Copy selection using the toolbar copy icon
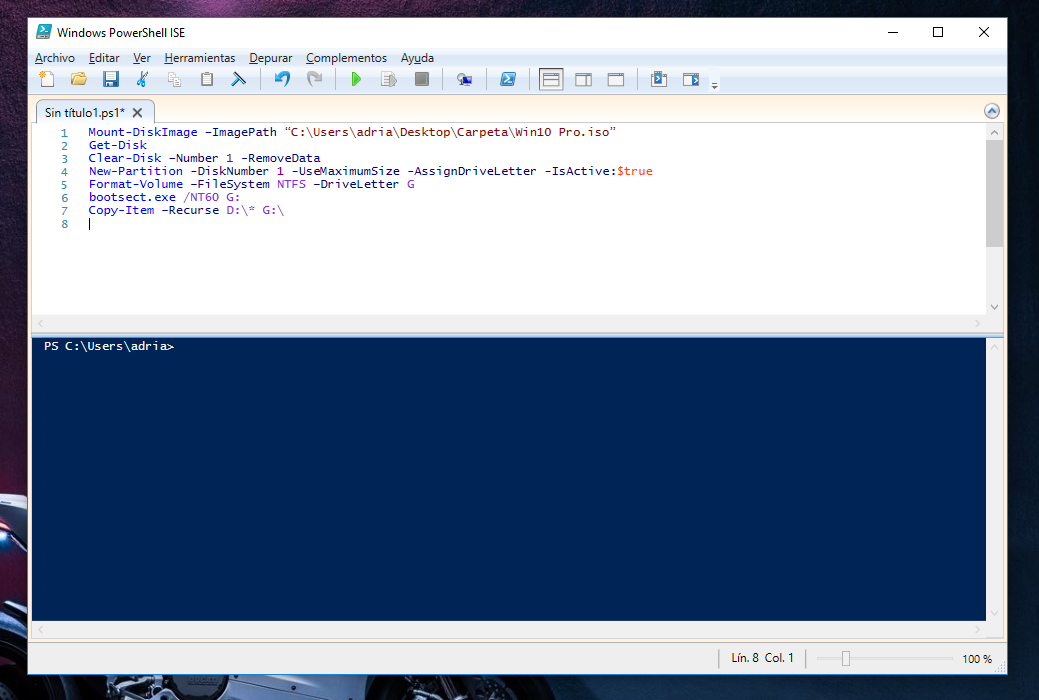 point(174,80)
